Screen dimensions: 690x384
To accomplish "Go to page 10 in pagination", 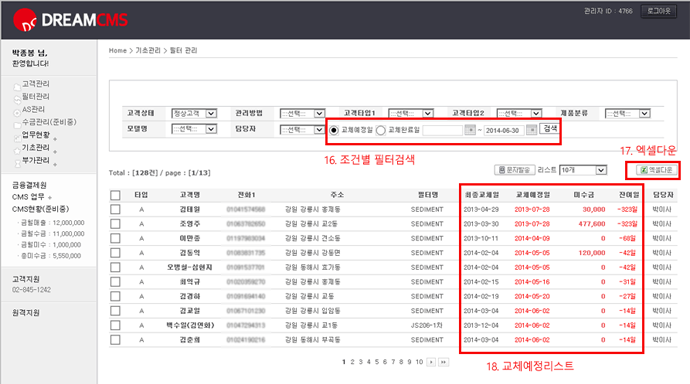I will tap(419, 362).
